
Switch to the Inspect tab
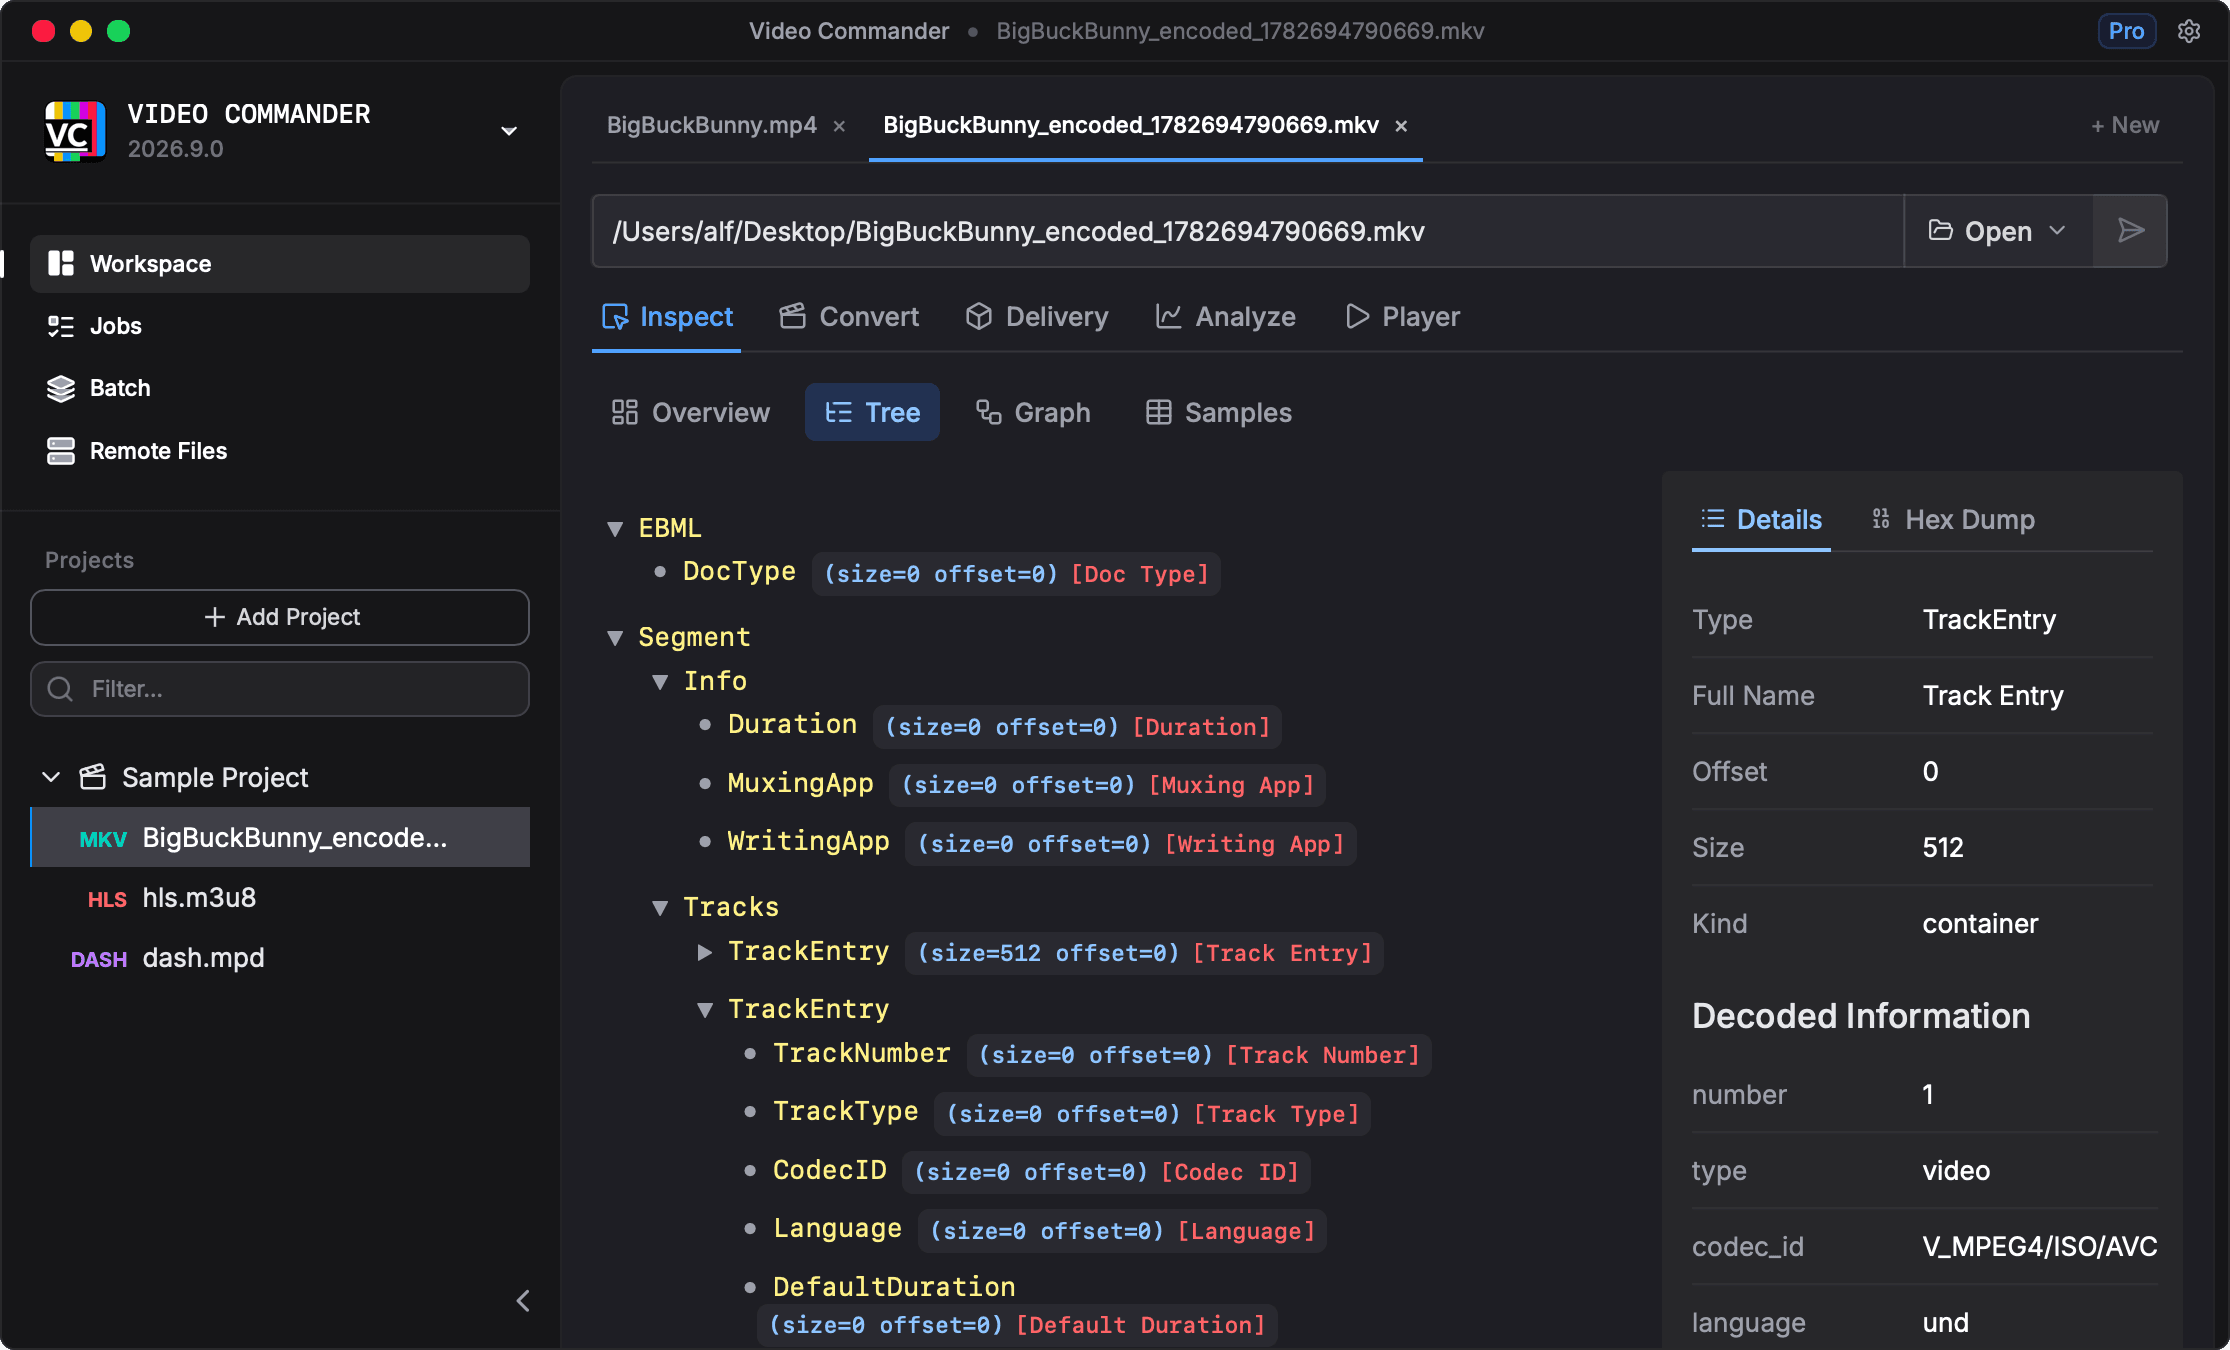[x=667, y=317]
